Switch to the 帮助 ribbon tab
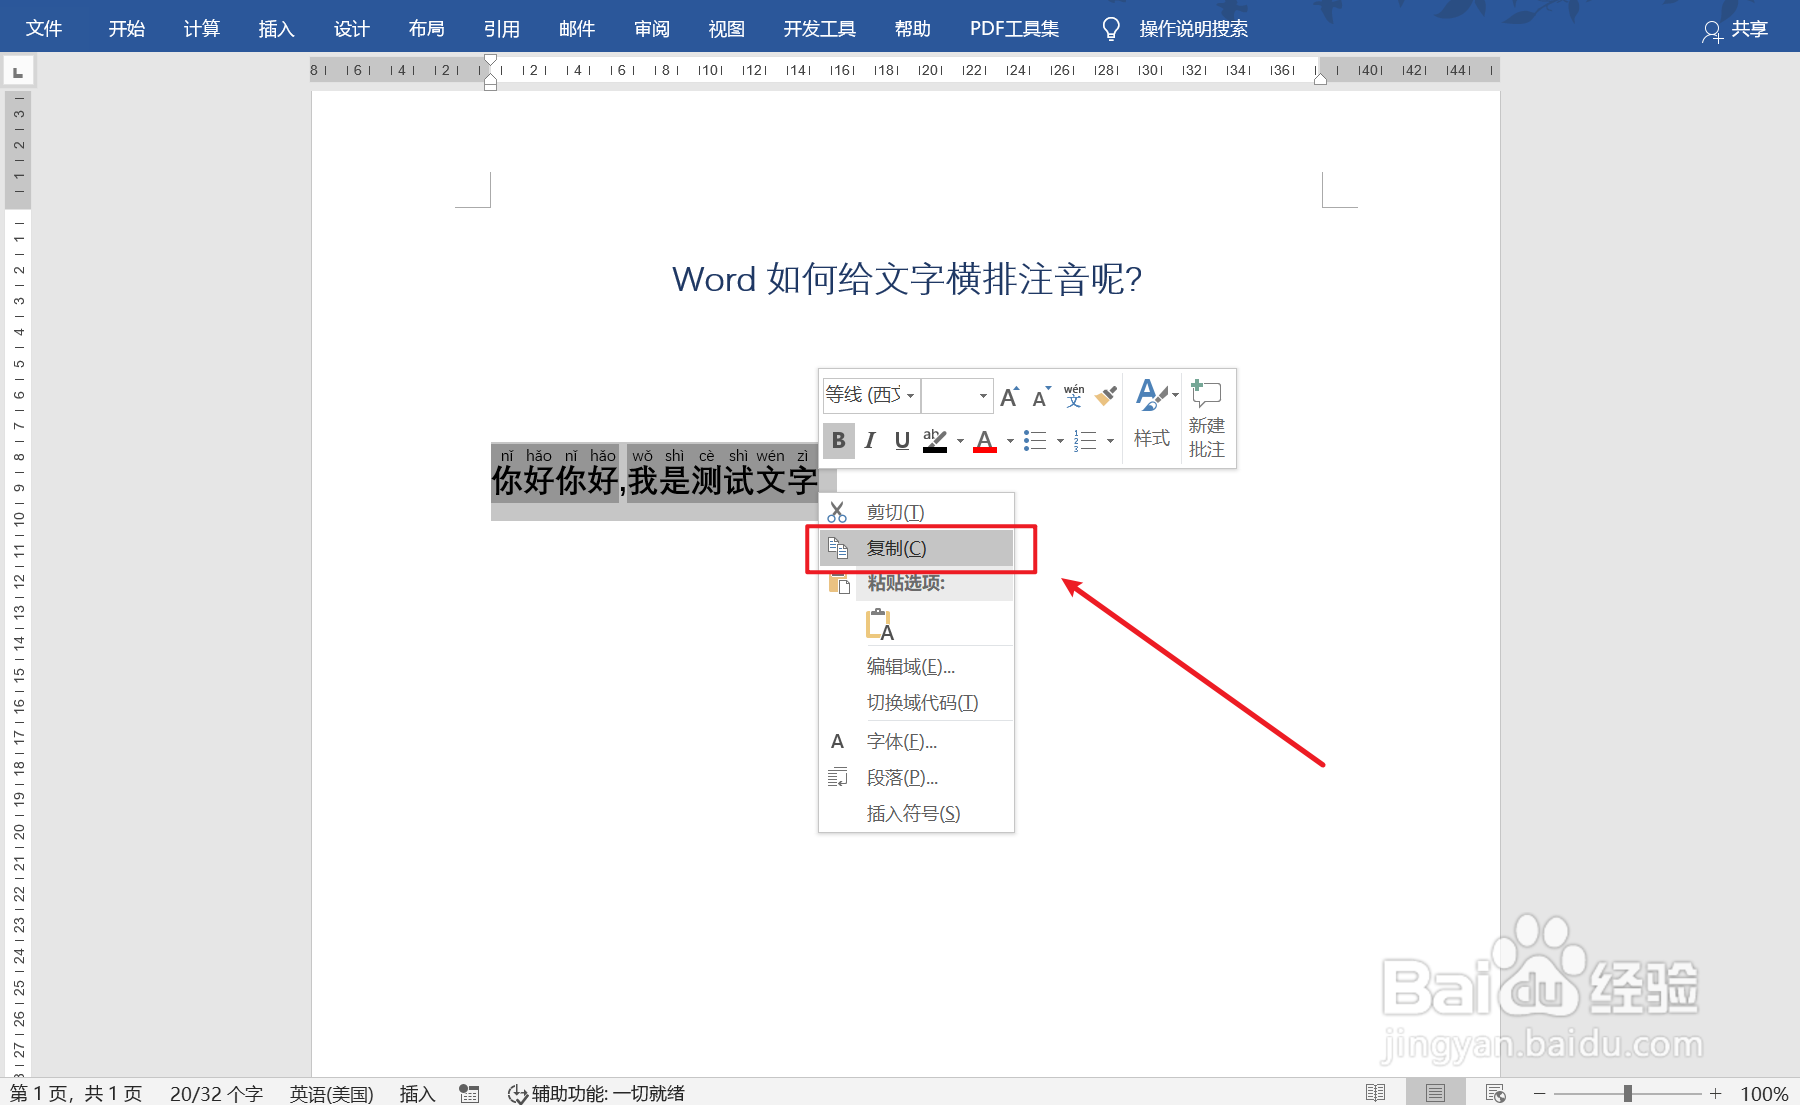The width and height of the screenshot is (1800, 1105). pyautogui.click(x=913, y=29)
